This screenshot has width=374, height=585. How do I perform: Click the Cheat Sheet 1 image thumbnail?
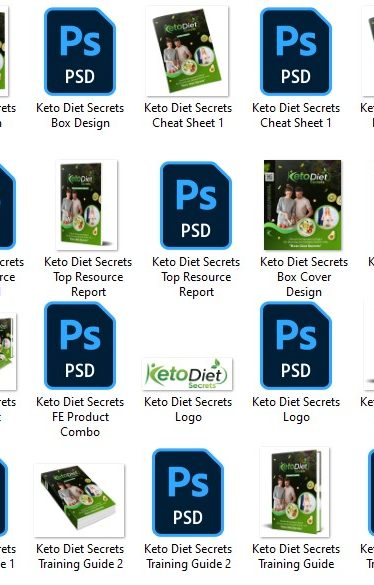pos(187,51)
